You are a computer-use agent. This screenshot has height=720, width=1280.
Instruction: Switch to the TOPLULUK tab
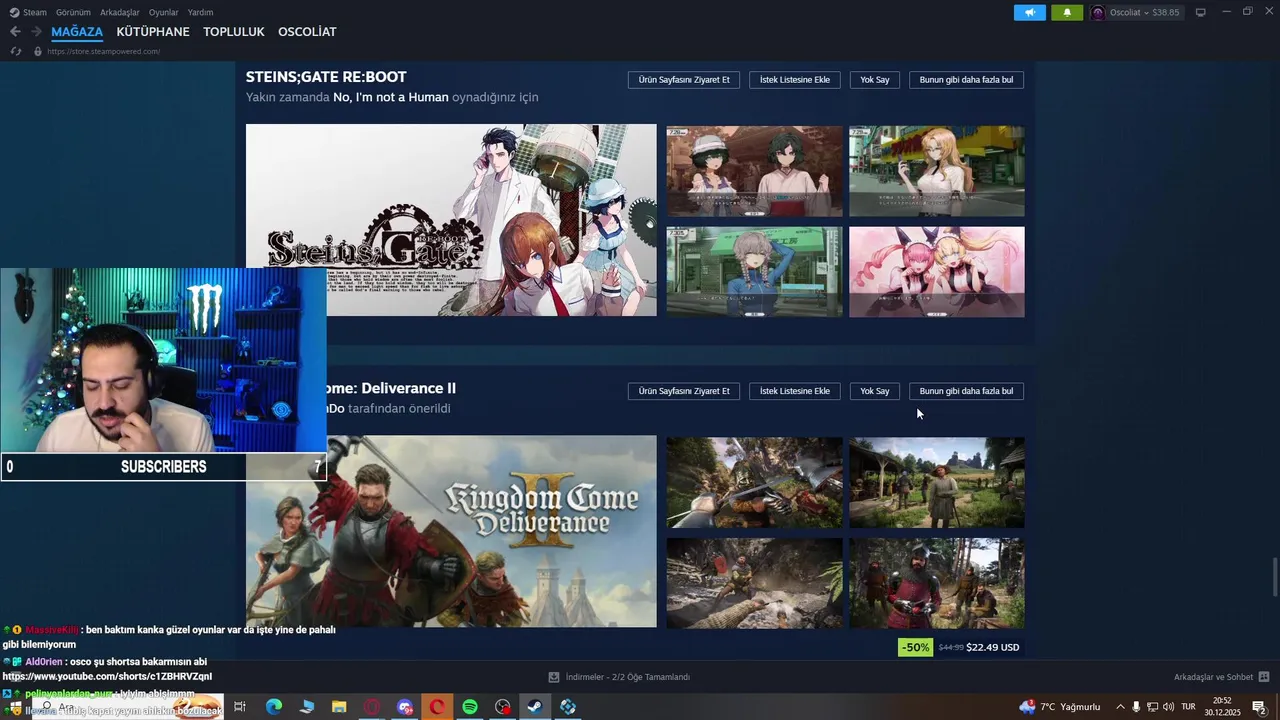(234, 32)
